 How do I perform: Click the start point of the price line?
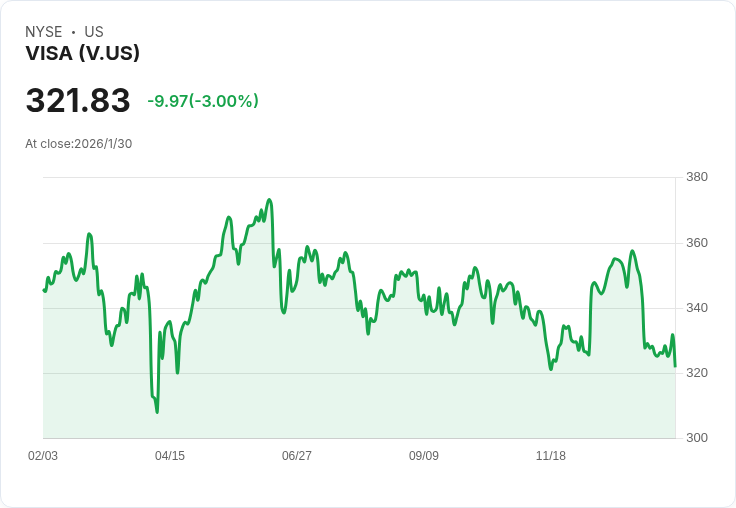click(44, 290)
